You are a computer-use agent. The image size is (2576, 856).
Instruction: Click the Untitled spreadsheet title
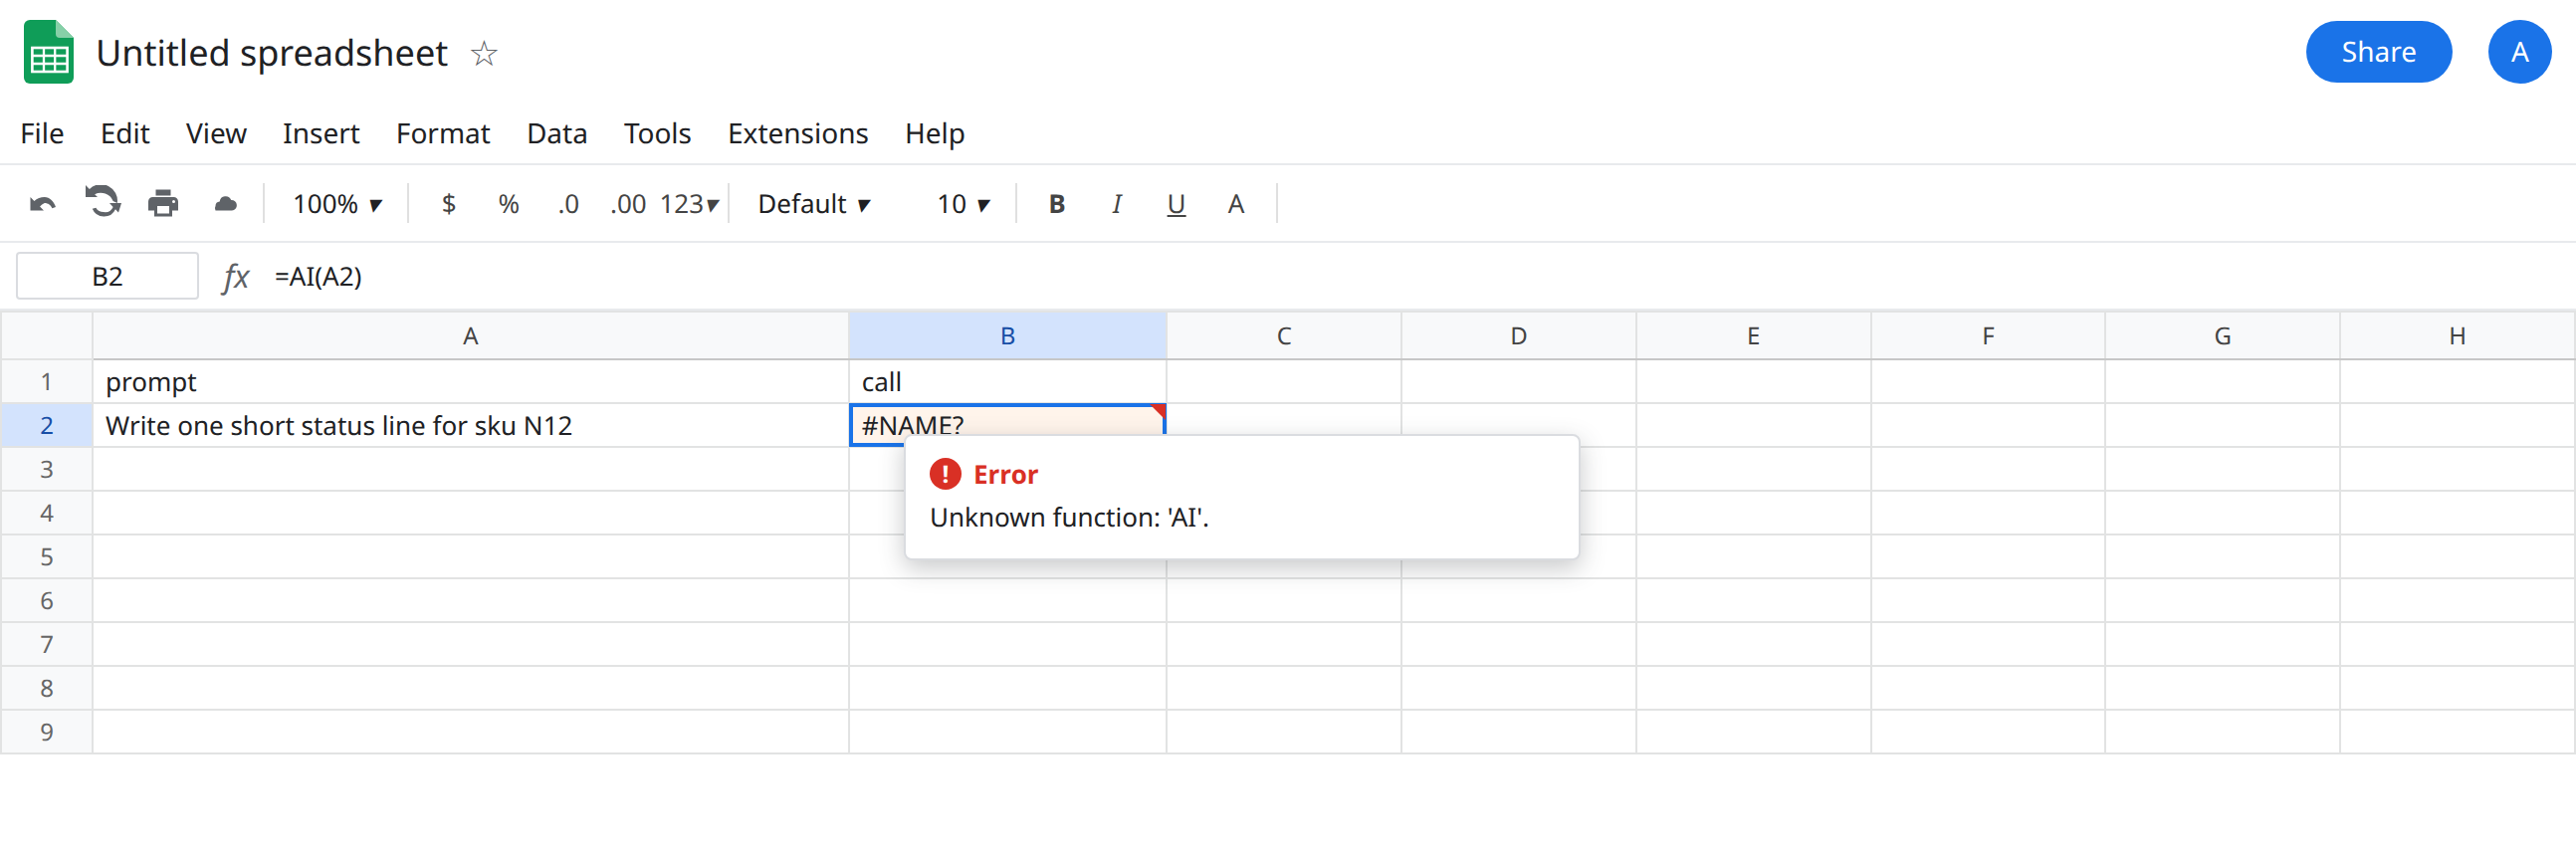pyautogui.click(x=272, y=53)
